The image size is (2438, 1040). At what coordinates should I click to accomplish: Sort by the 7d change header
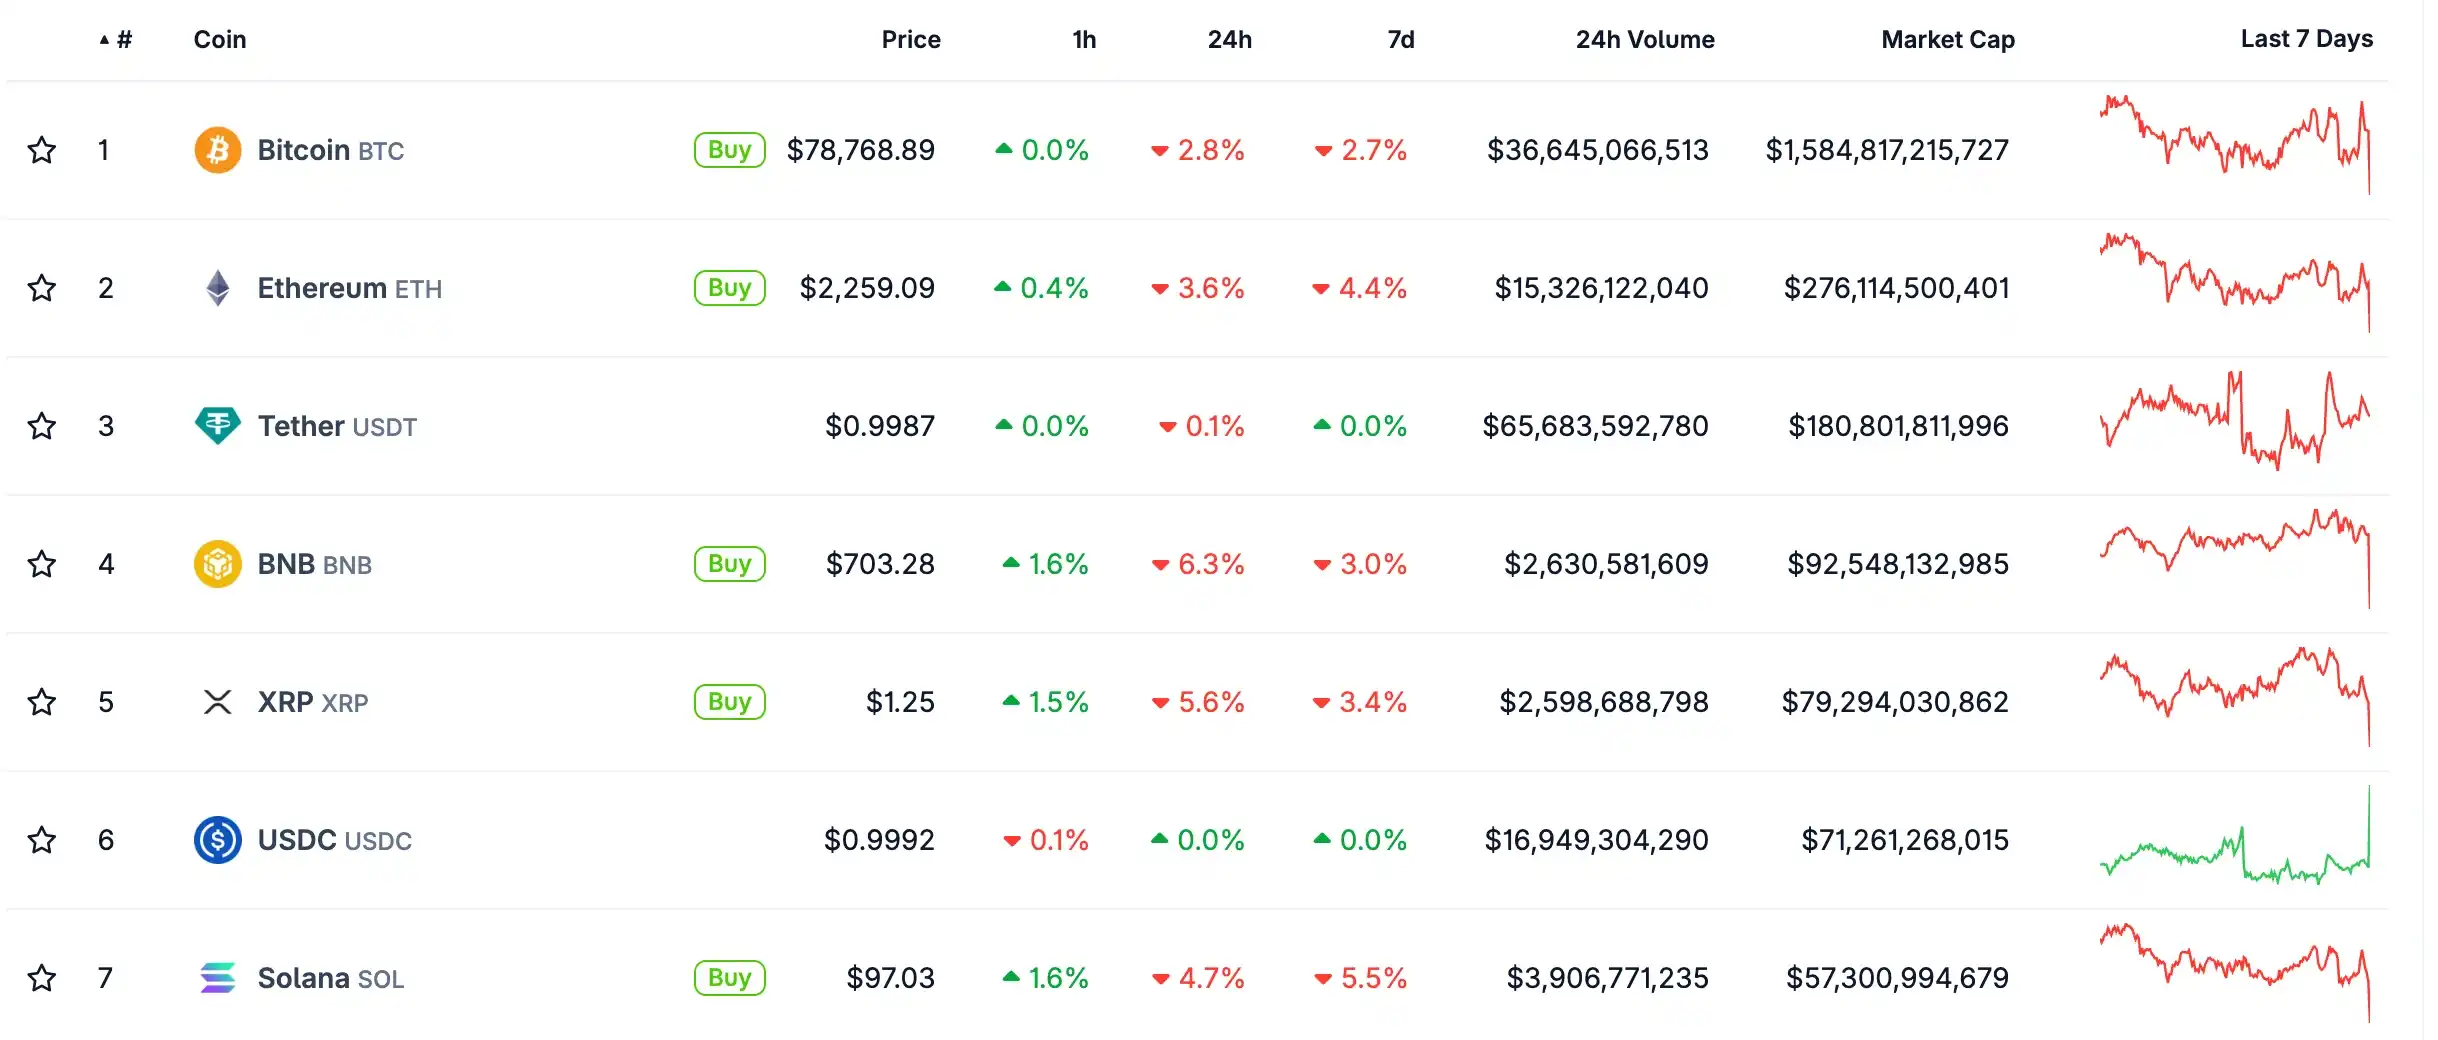[x=1400, y=39]
